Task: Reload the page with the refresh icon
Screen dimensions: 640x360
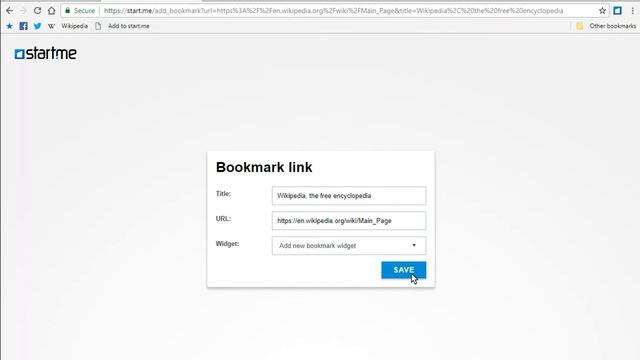Action: pos(37,11)
